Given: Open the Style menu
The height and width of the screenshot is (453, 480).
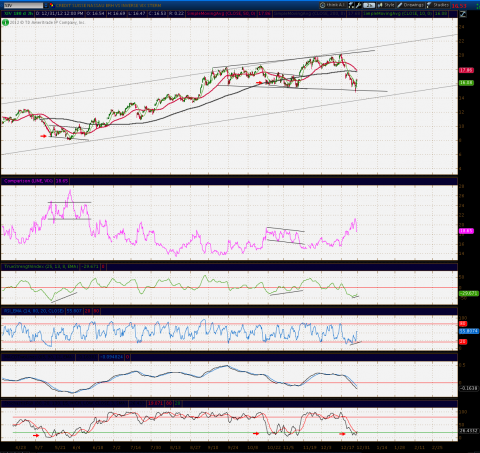Looking at the screenshot, I should 386,5.
